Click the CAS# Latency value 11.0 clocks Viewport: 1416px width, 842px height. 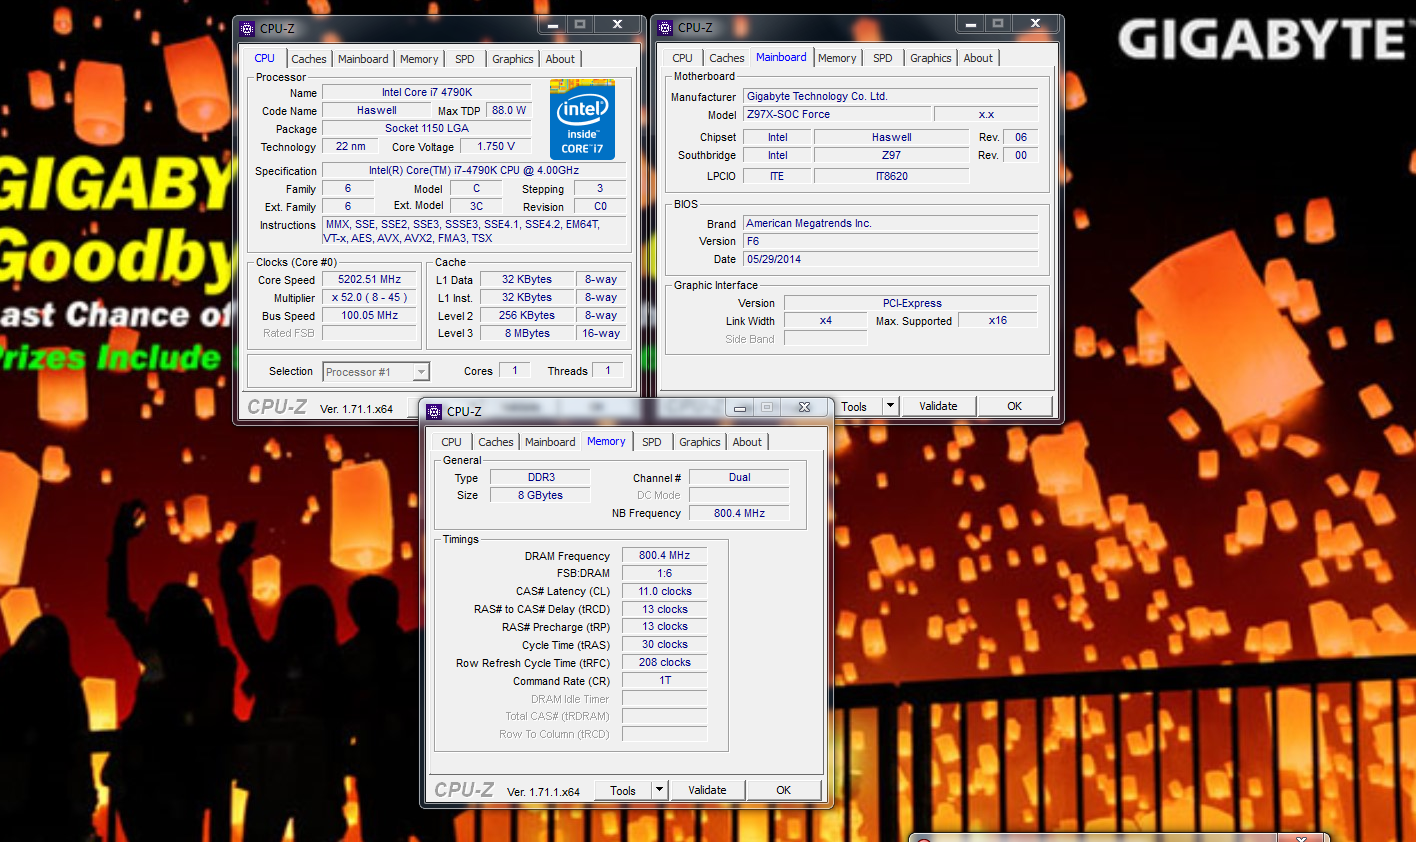(664, 591)
